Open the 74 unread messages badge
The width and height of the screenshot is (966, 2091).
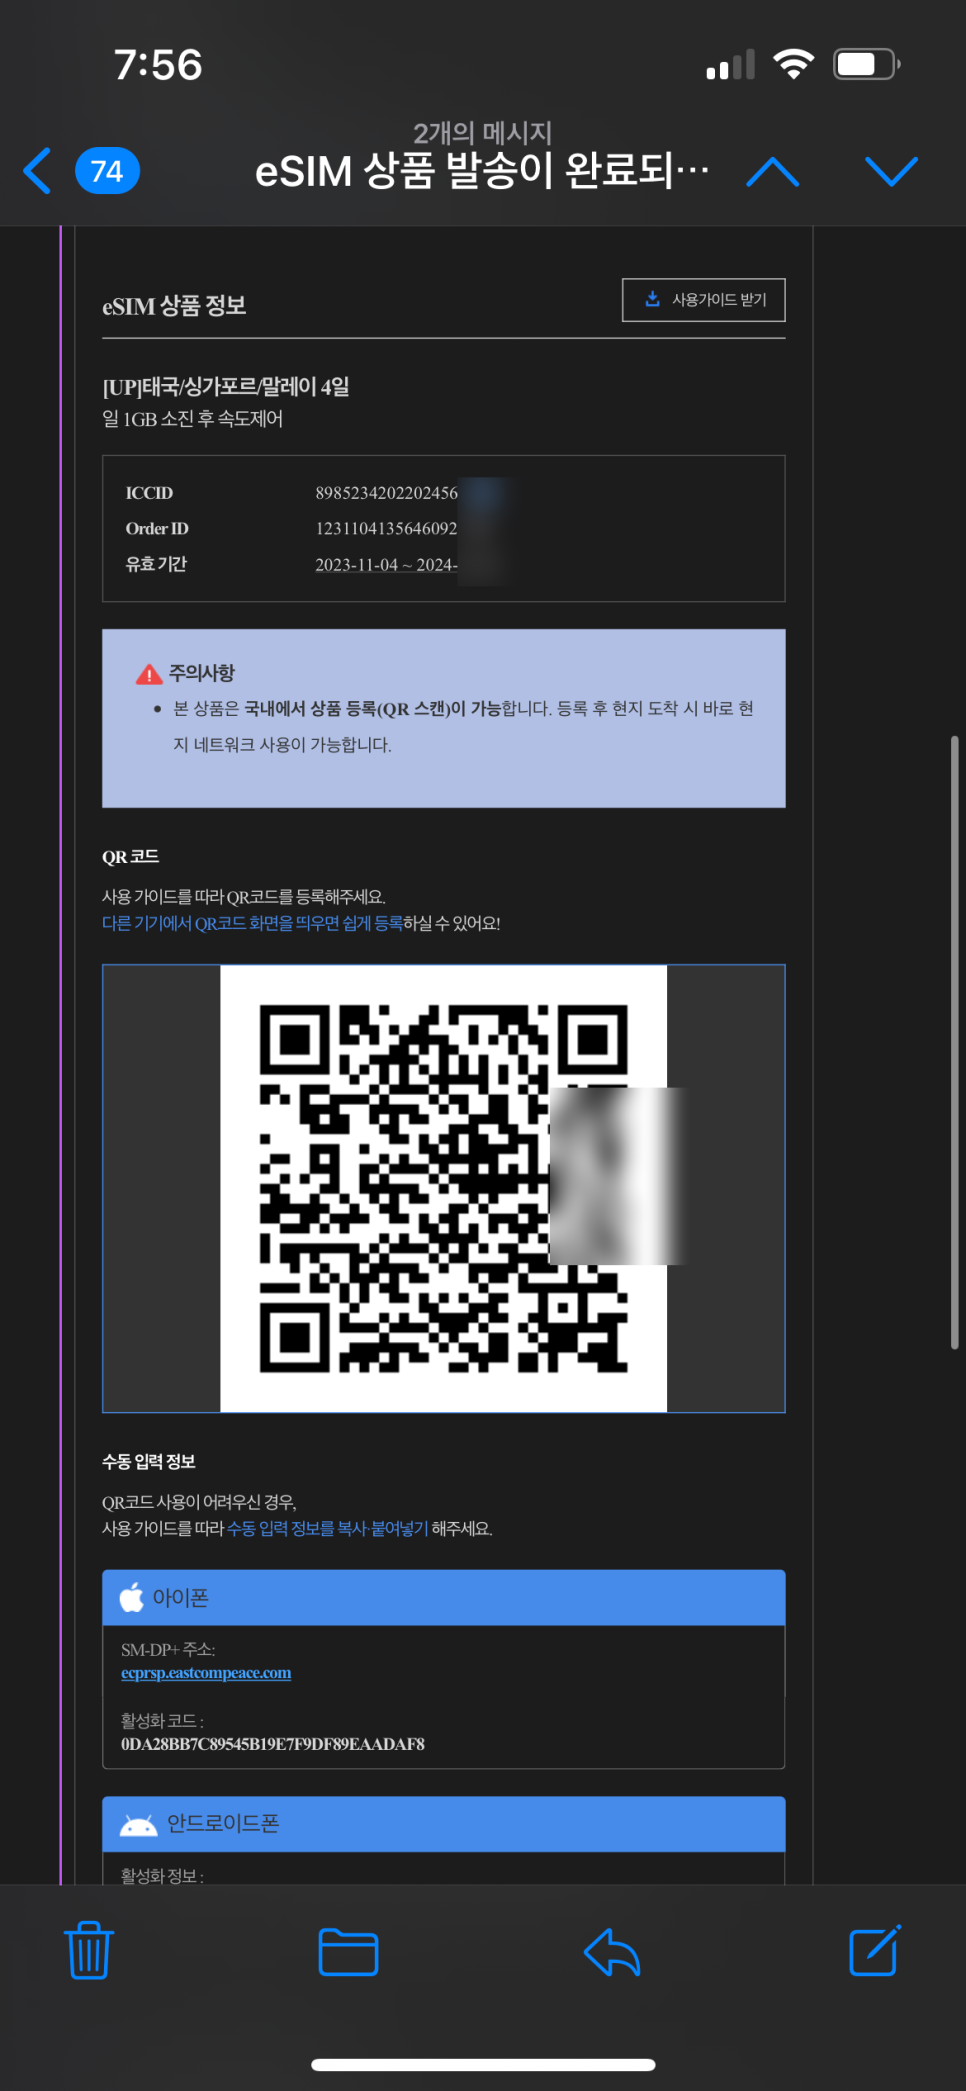point(107,171)
